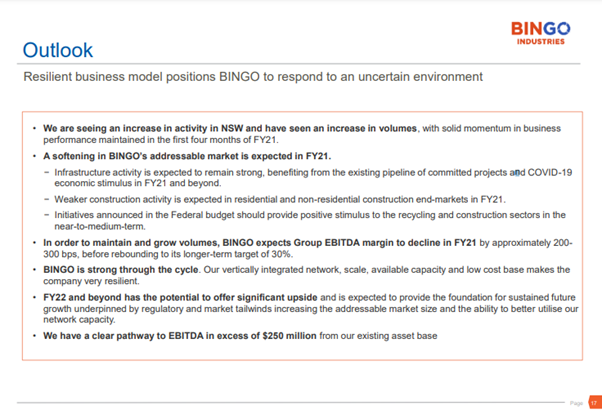Click the 'near-to-medium-term.' text
602x410 pixels.
pos(100,226)
